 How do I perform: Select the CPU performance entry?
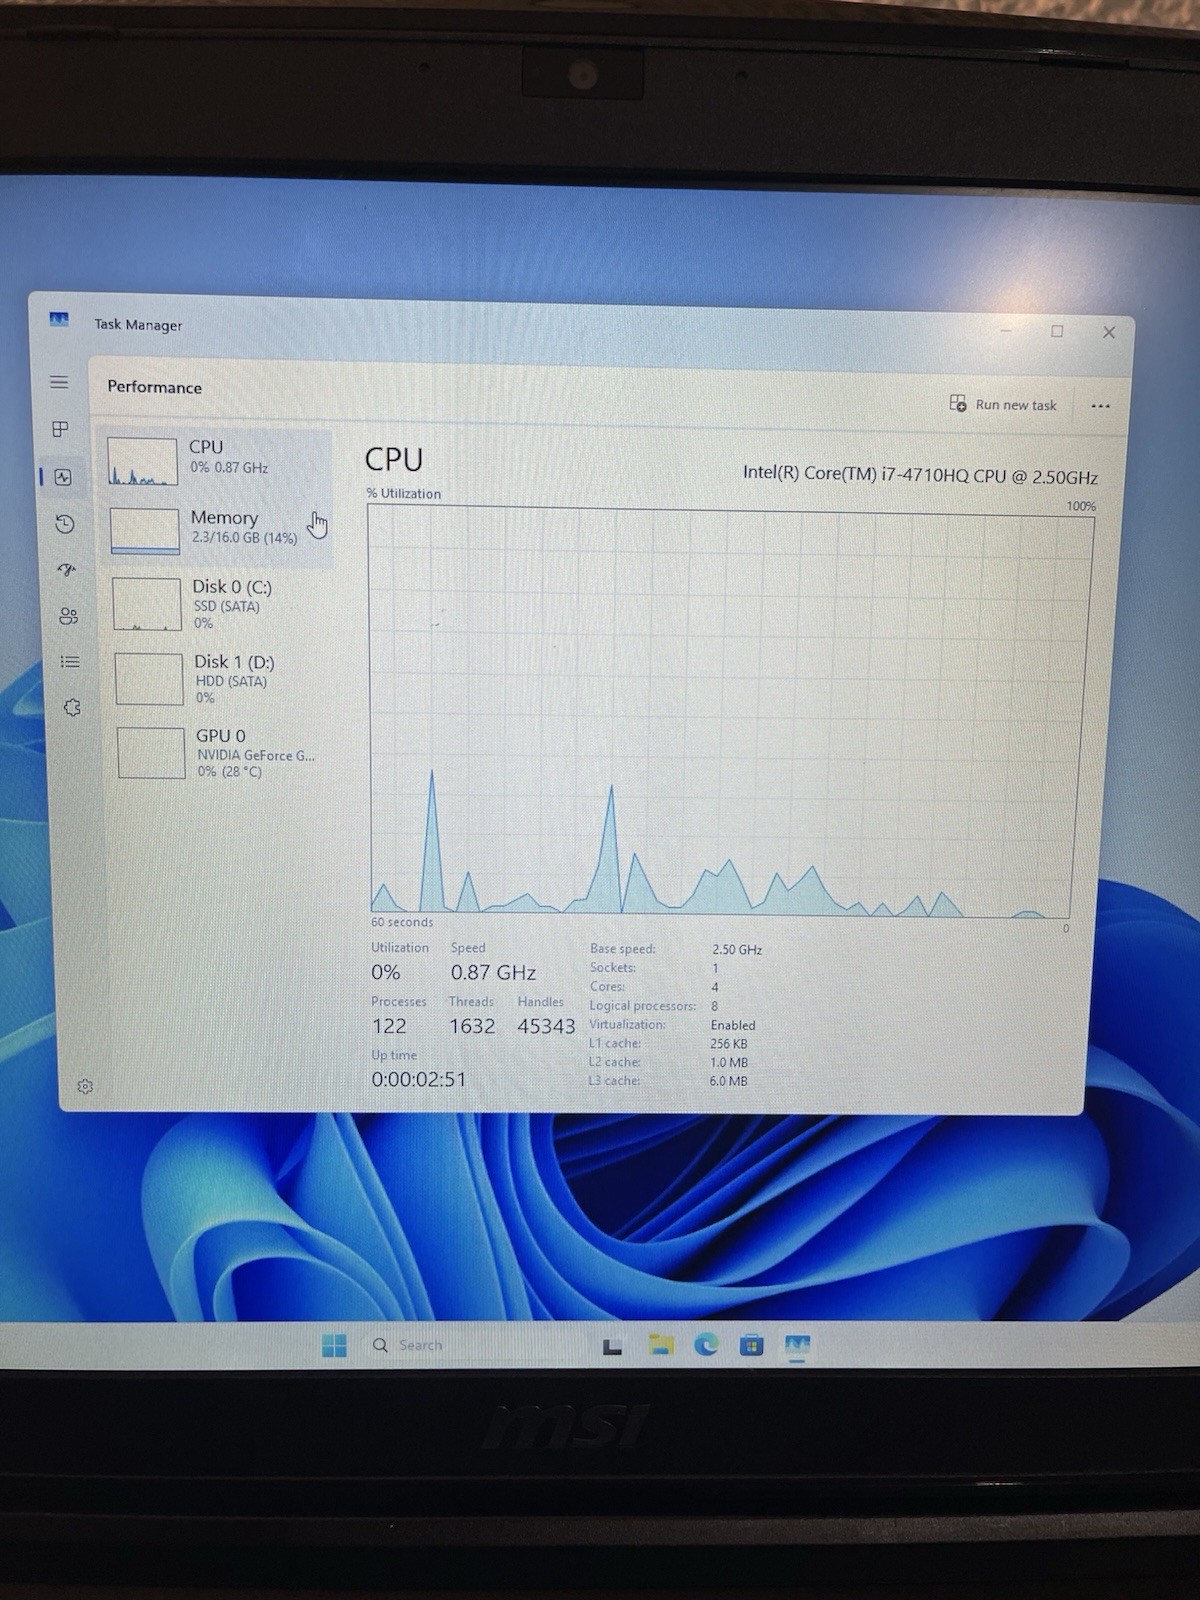click(x=215, y=461)
